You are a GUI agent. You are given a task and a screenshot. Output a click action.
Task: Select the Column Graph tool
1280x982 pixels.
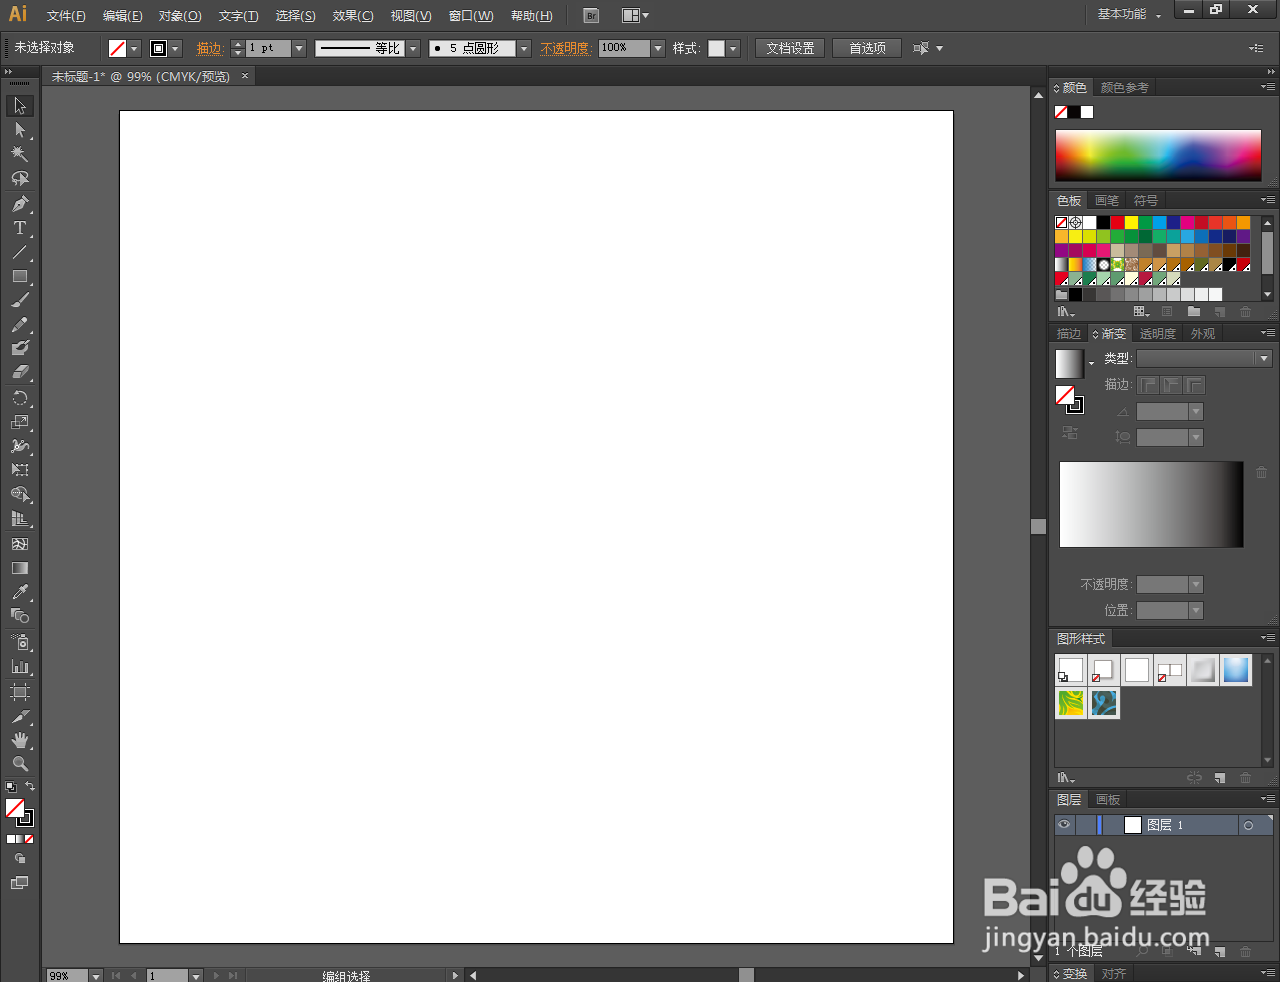coord(20,667)
